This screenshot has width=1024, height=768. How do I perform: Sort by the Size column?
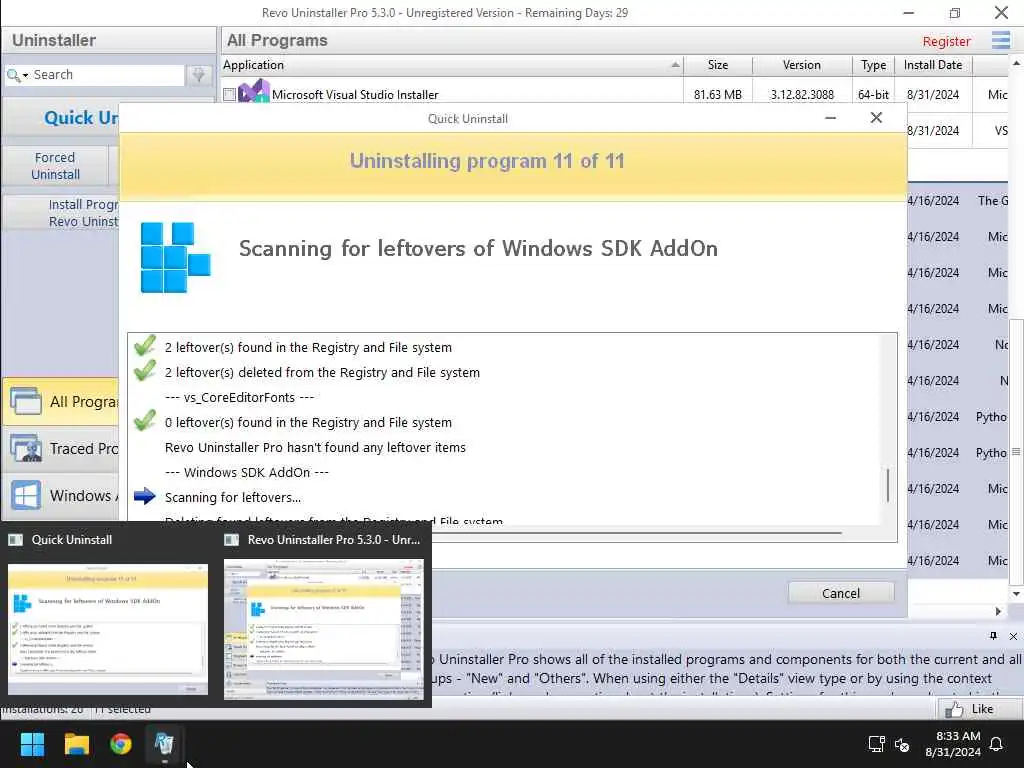pos(718,65)
